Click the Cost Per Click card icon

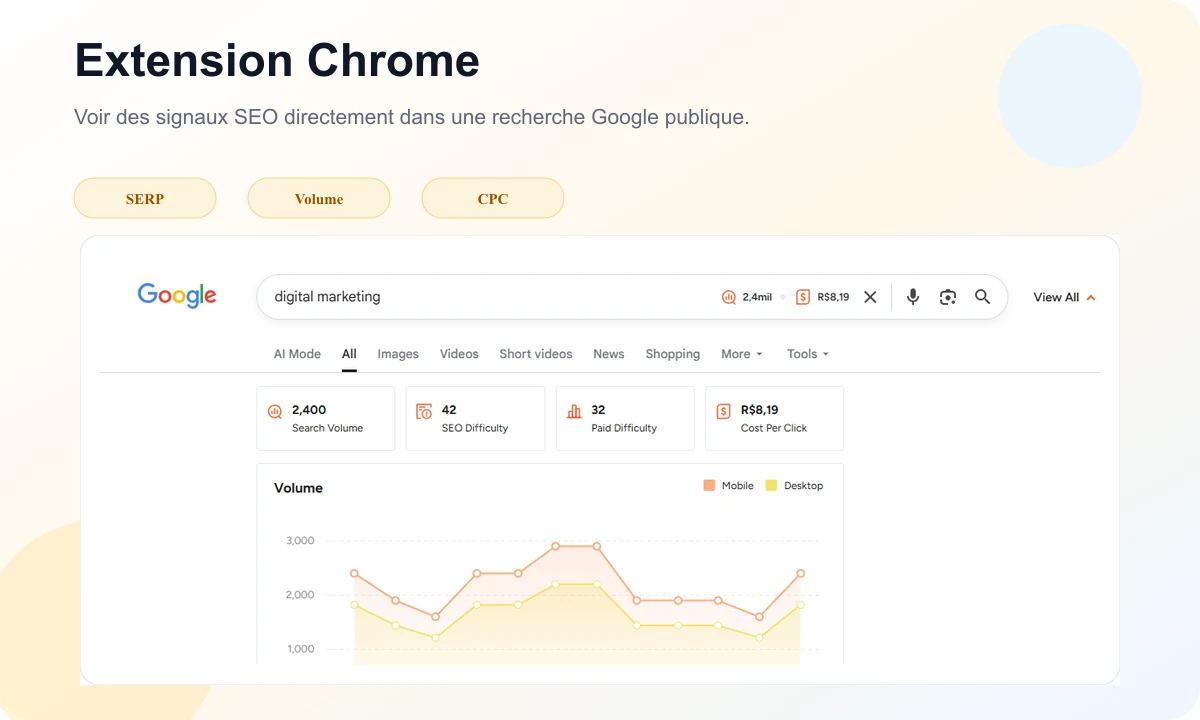pos(723,411)
